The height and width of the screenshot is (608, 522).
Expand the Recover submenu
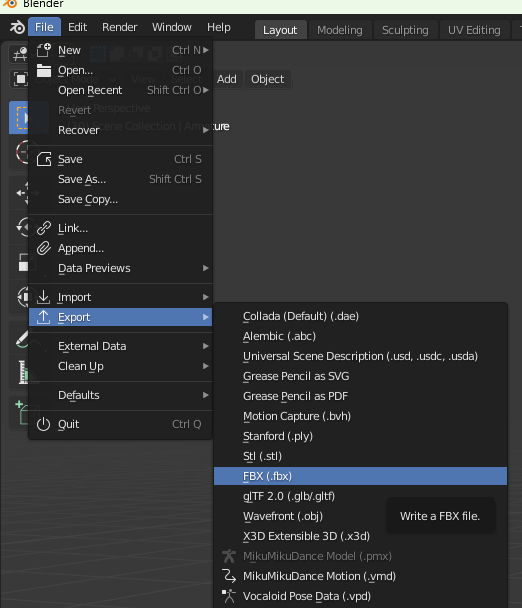121,130
